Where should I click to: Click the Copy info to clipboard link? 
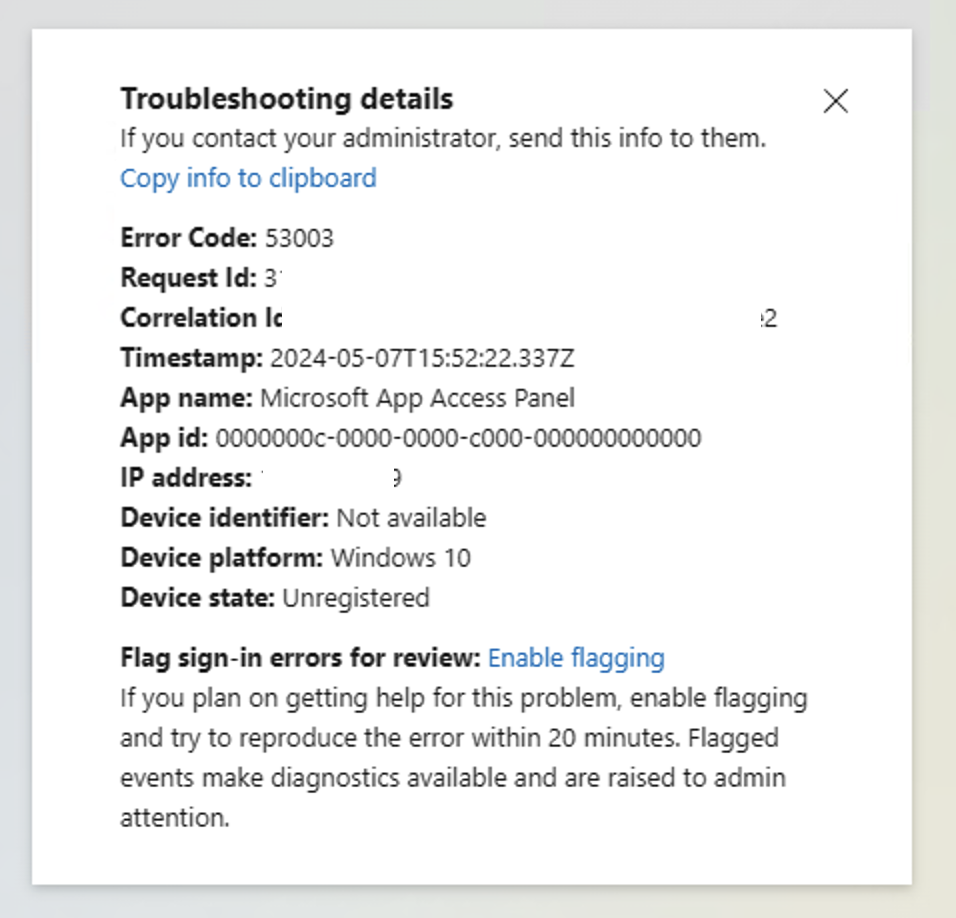[x=248, y=179]
